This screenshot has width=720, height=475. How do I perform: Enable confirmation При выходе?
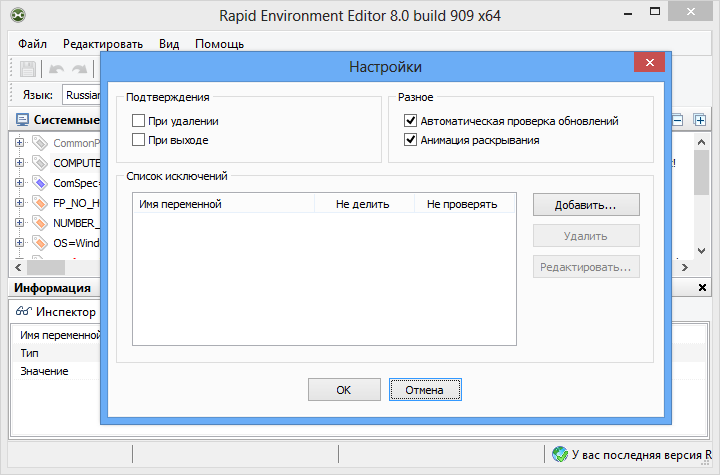point(138,140)
